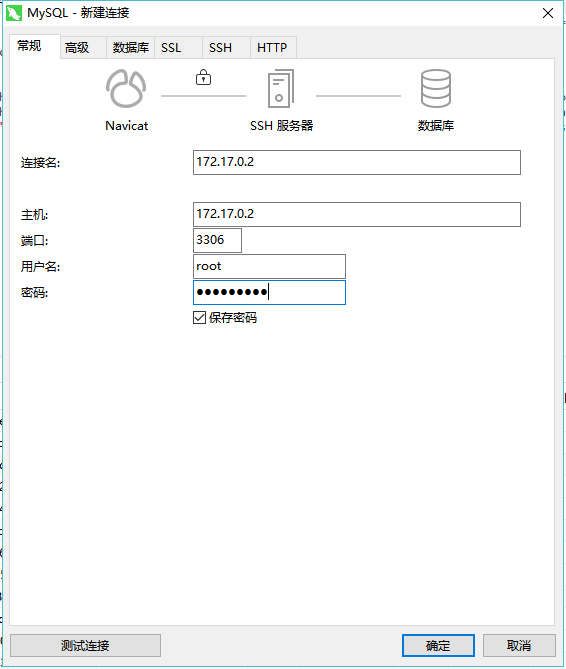Focus the 连接名 input field
The image size is (566, 669).
[x=357, y=162]
